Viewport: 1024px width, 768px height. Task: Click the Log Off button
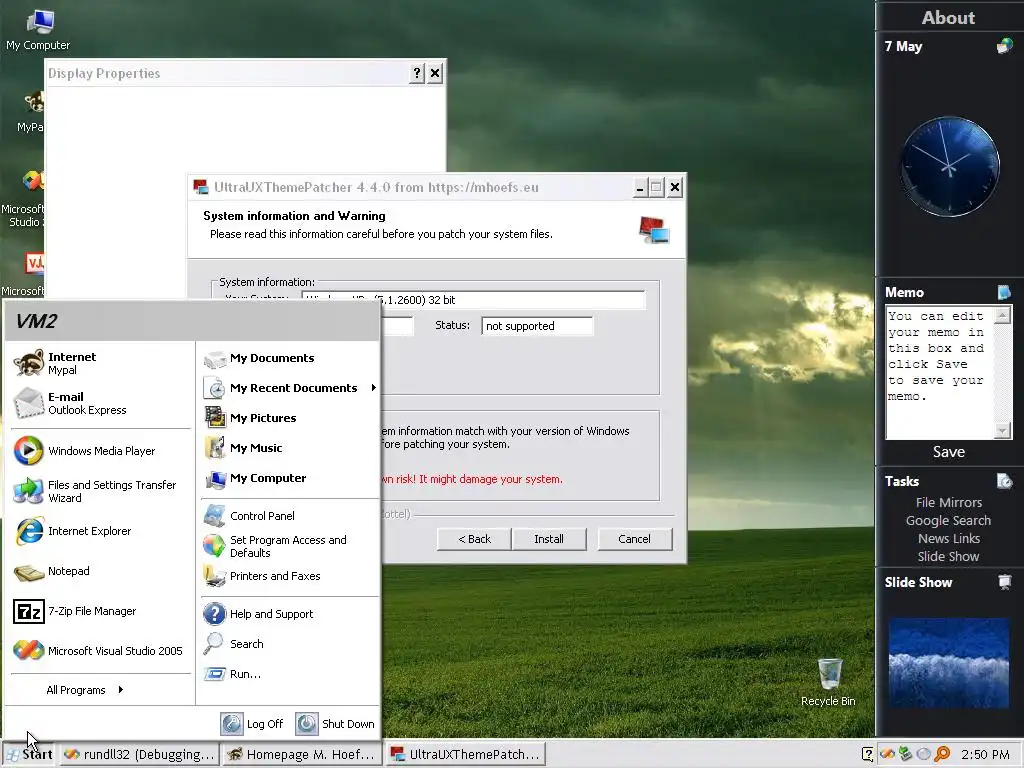pyautogui.click(x=252, y=724)
